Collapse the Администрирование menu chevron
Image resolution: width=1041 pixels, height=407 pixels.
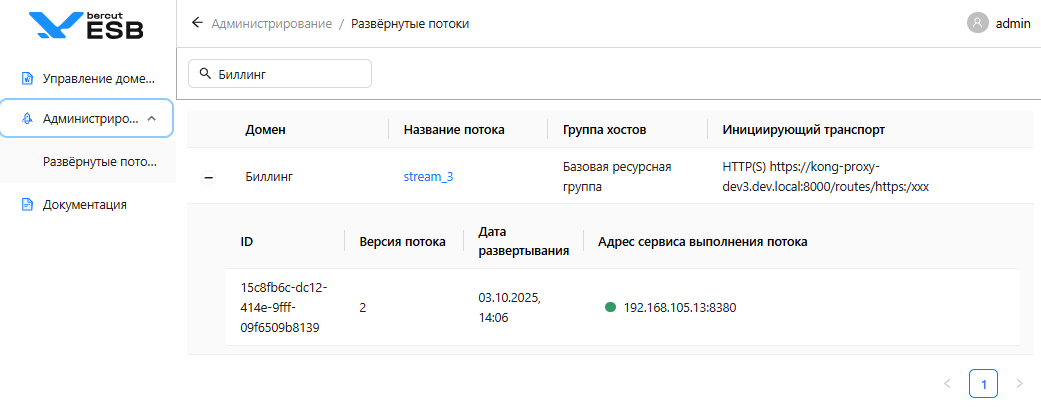point(152,118)
